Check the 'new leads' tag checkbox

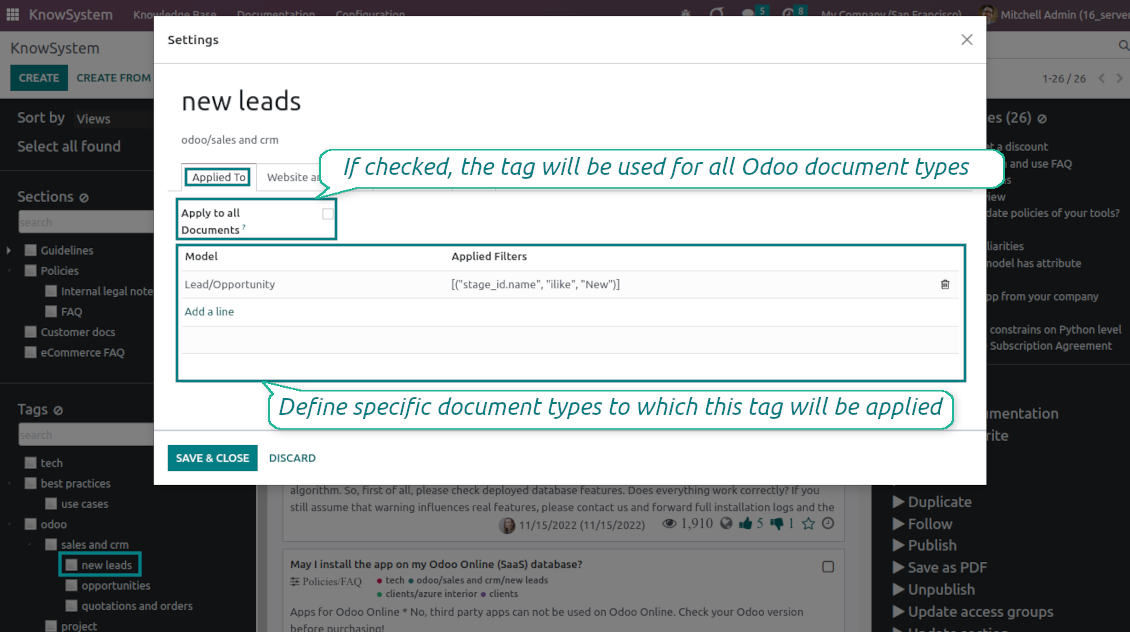coord(71,565)
